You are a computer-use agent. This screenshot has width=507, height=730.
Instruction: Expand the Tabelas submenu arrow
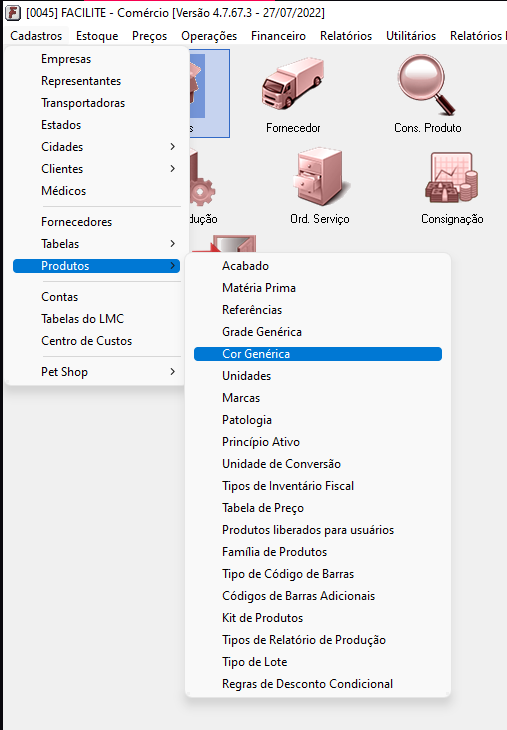[x=172, y=243]
